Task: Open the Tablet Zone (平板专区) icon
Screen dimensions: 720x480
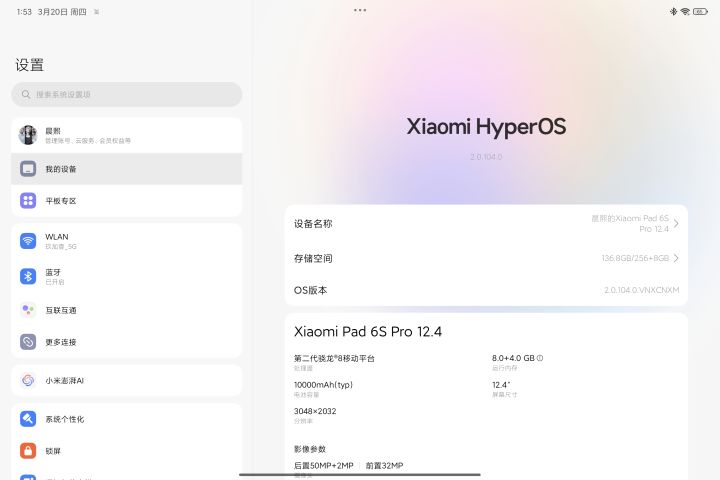Action: click(x=28, y=201)
